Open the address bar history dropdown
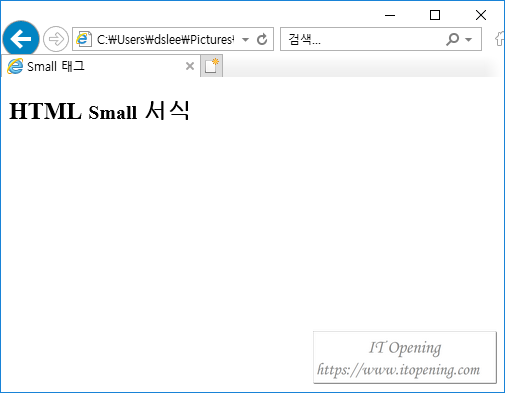505x393 pixels. click(246, 40)
